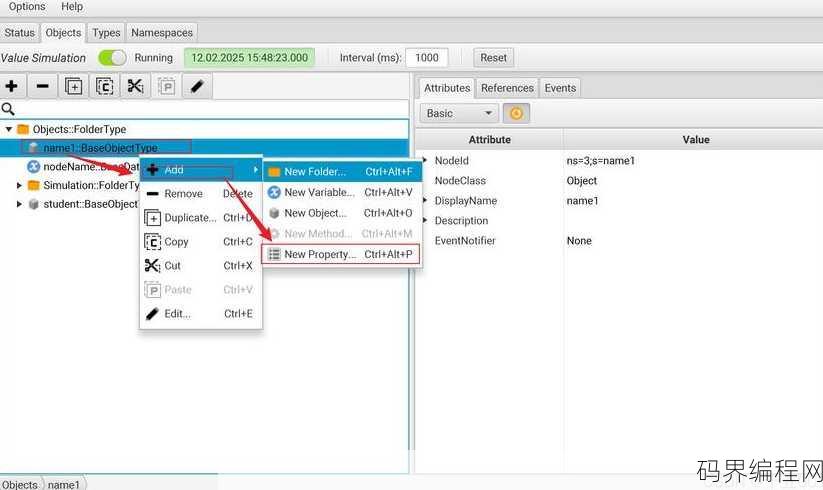
Task: Open the Help menu
Action: [72, 7]
